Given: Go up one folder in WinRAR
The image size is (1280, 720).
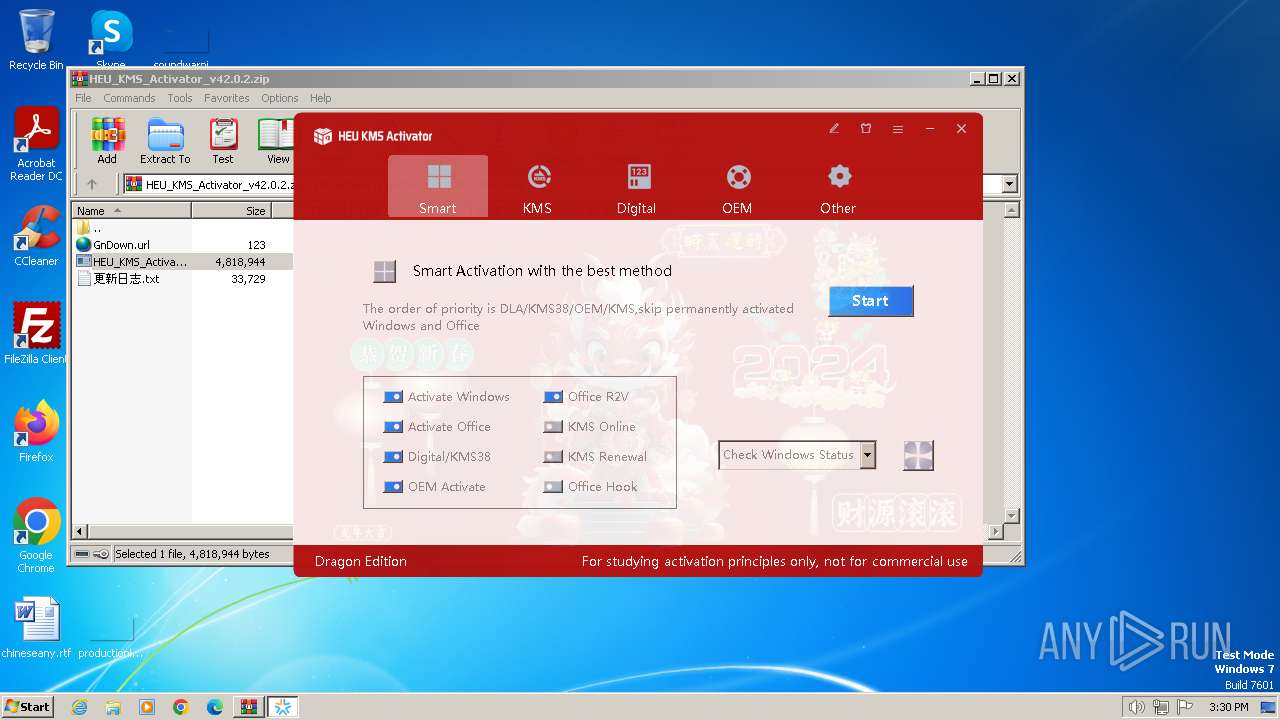Looking at the screenshot, I should coord(92,184).
